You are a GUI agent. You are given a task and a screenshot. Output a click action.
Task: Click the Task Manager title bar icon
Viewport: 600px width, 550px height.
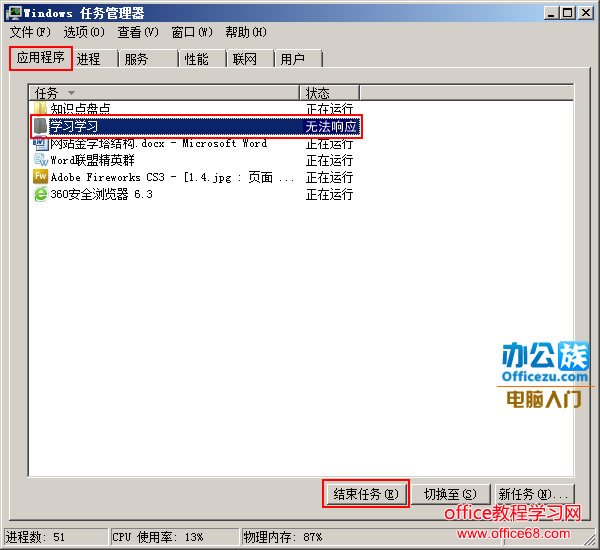tap(13, 13)
